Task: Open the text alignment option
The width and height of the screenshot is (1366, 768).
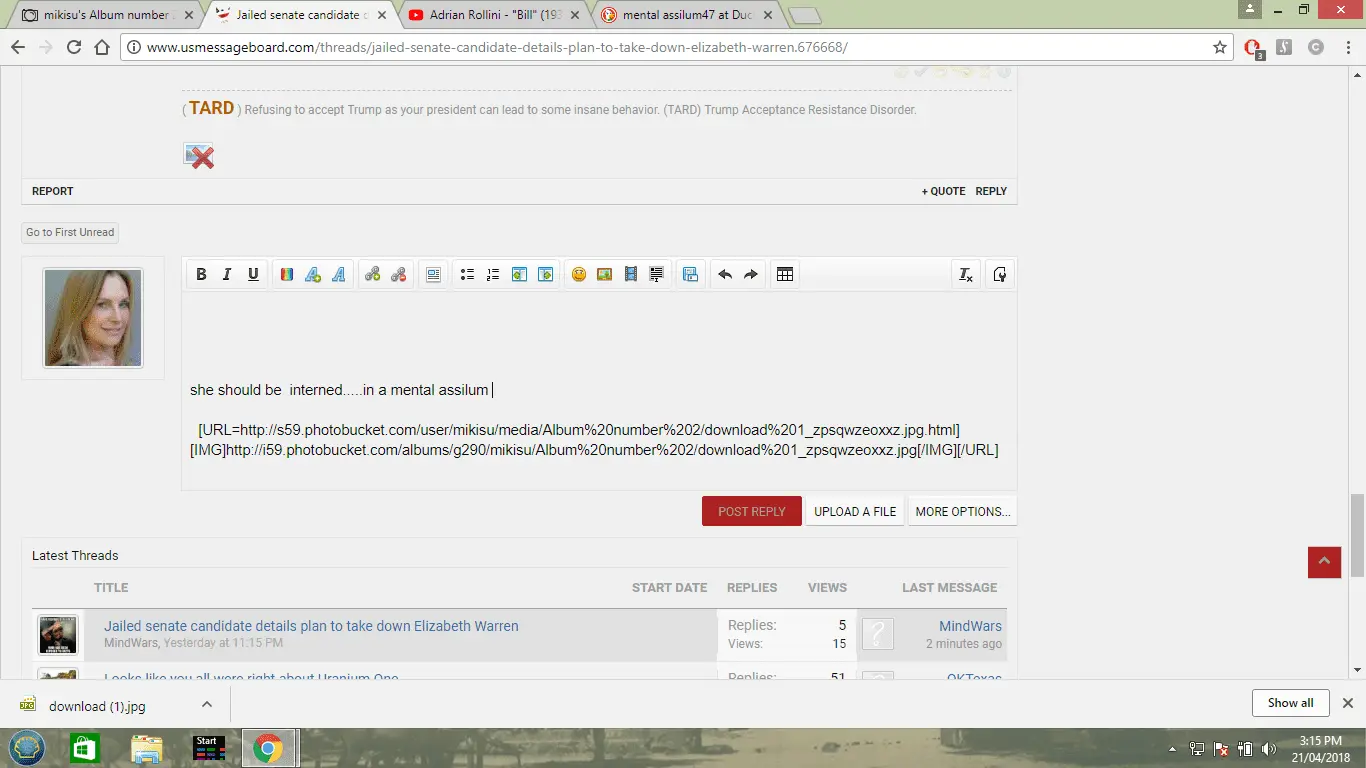Action: 433,274
